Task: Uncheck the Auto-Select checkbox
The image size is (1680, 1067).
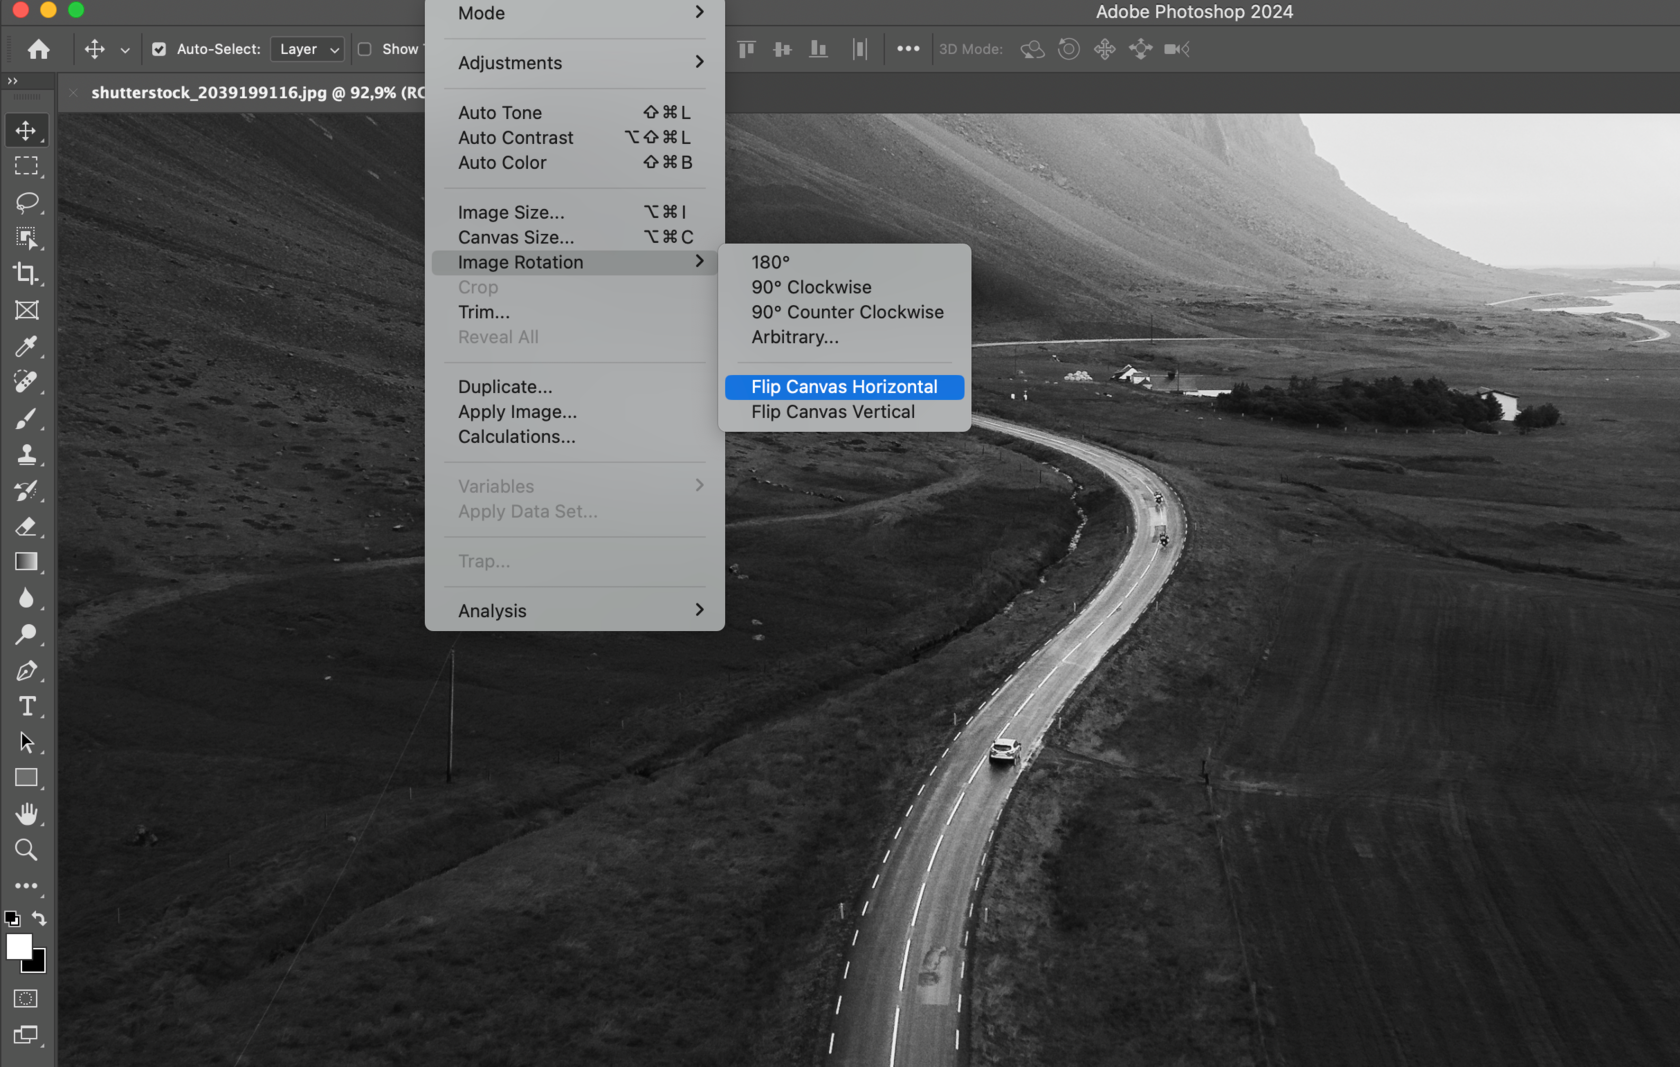Action: [159, 48]
